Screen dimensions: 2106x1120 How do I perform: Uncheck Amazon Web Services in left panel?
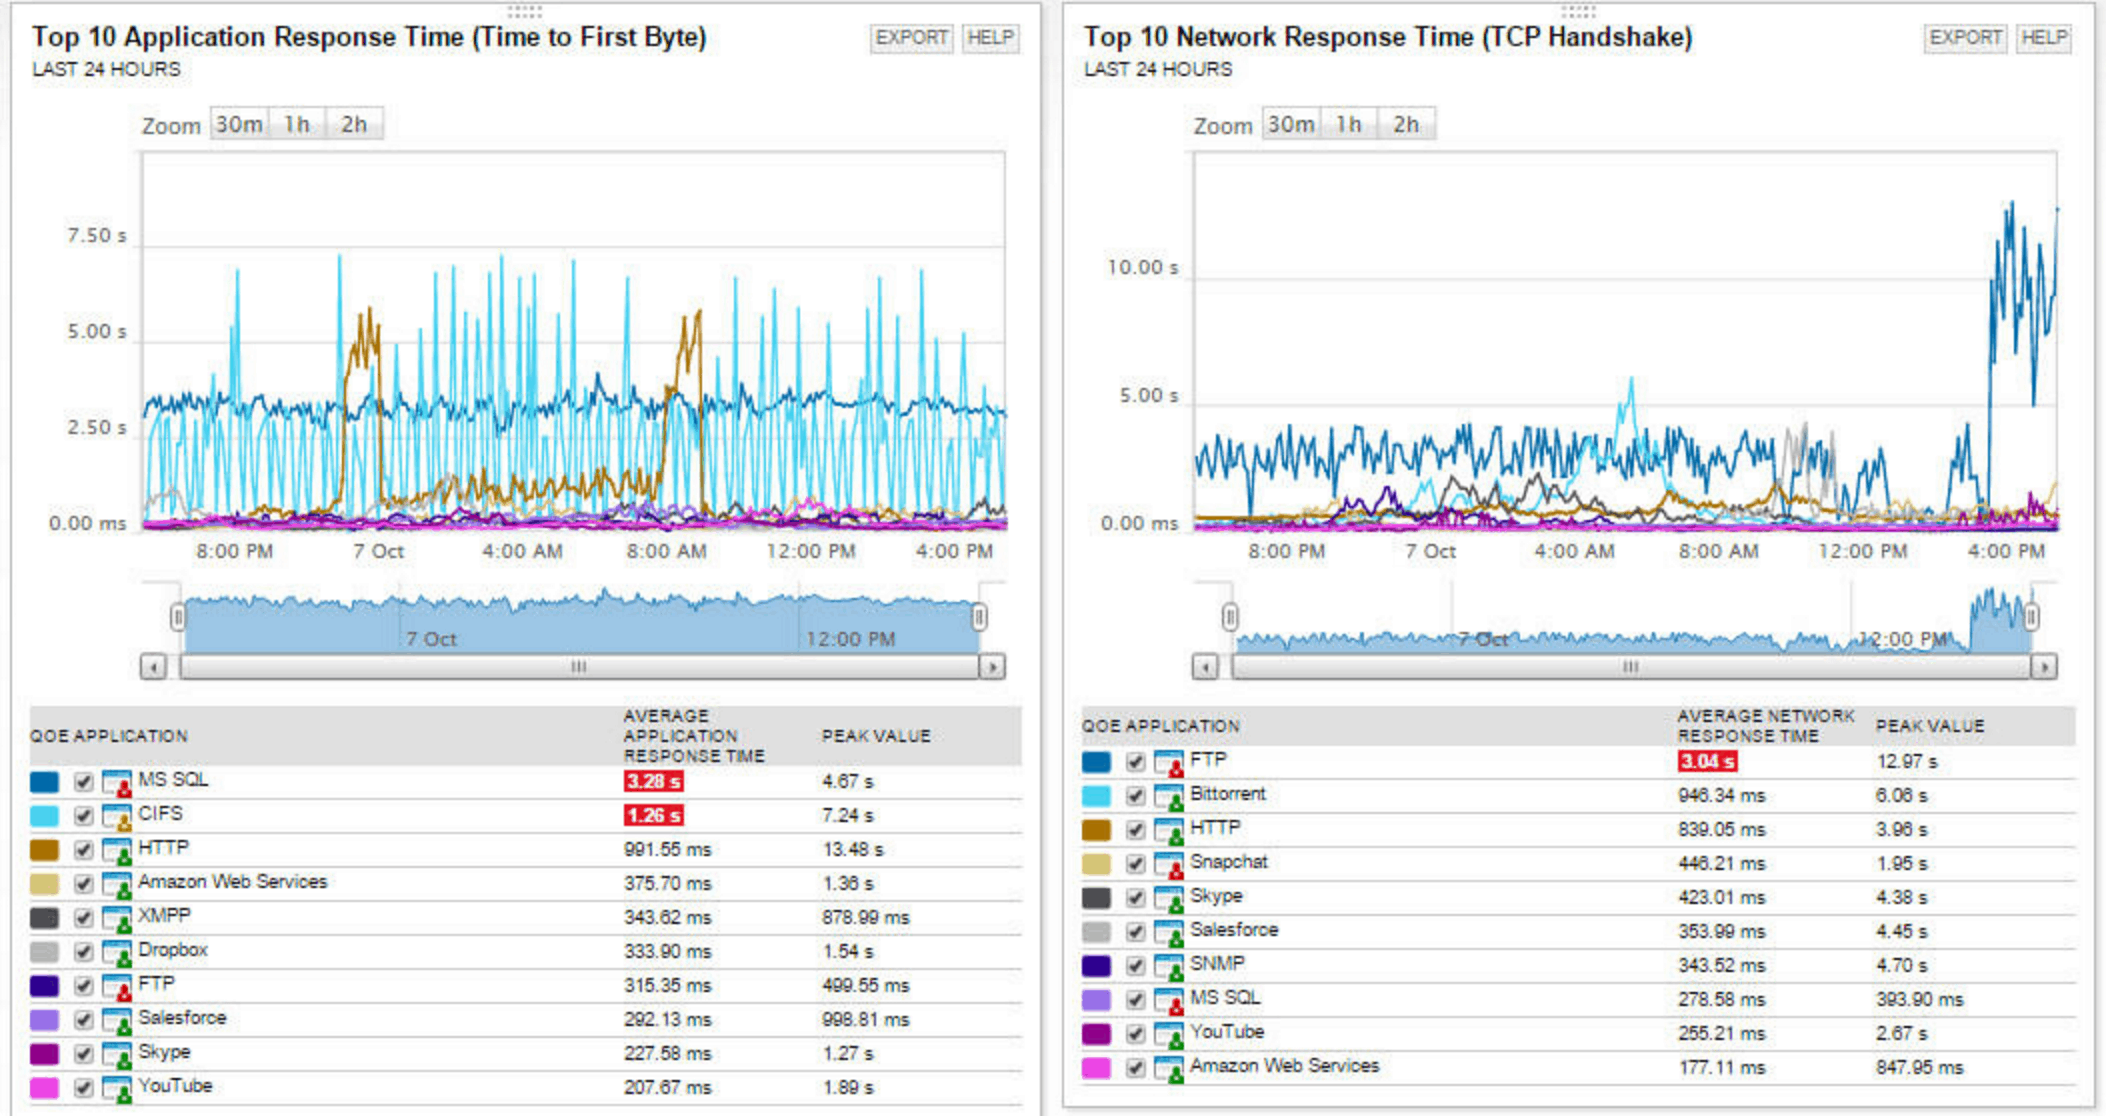82,882
